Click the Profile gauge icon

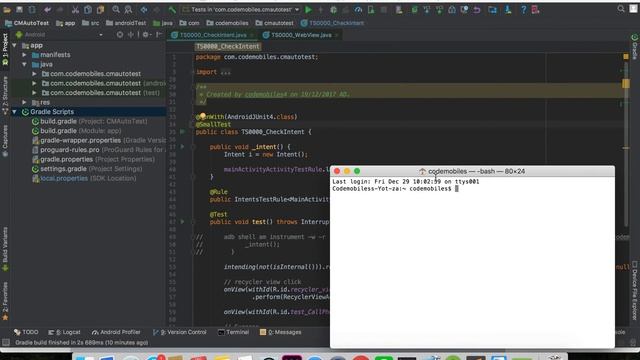point(358,9)
